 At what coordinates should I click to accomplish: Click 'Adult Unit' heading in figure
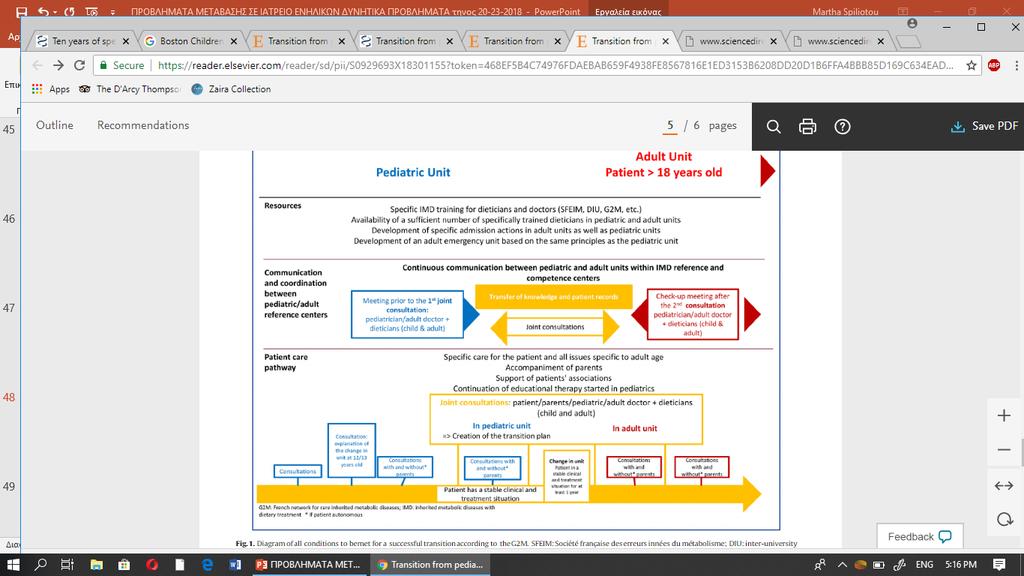point(664,157)
